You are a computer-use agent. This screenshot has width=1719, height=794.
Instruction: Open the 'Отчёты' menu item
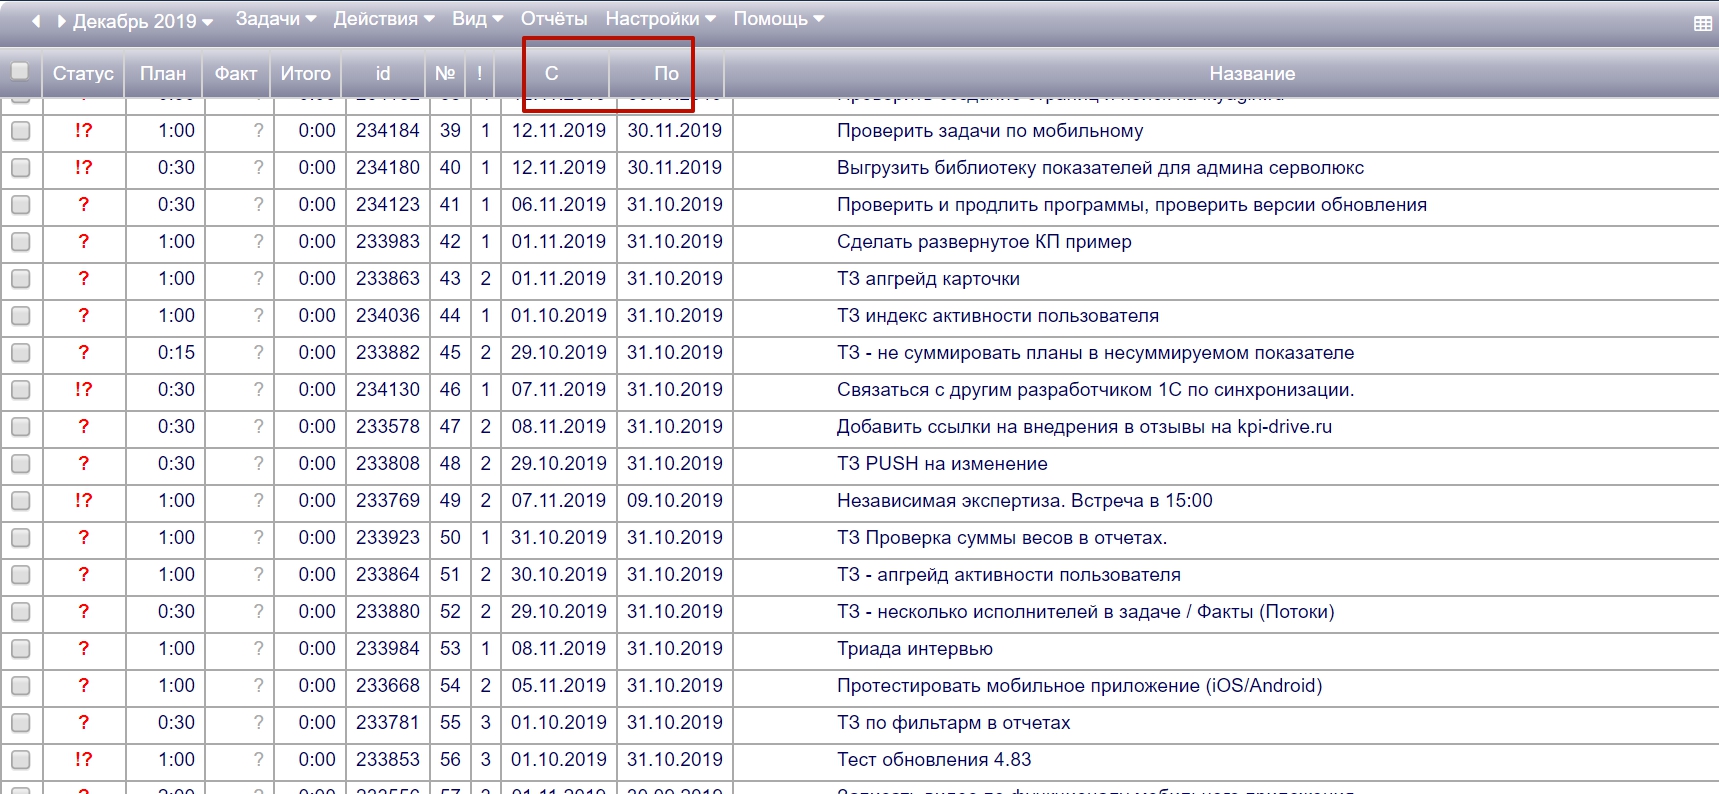pyautogui.click(x=554, y=19)
